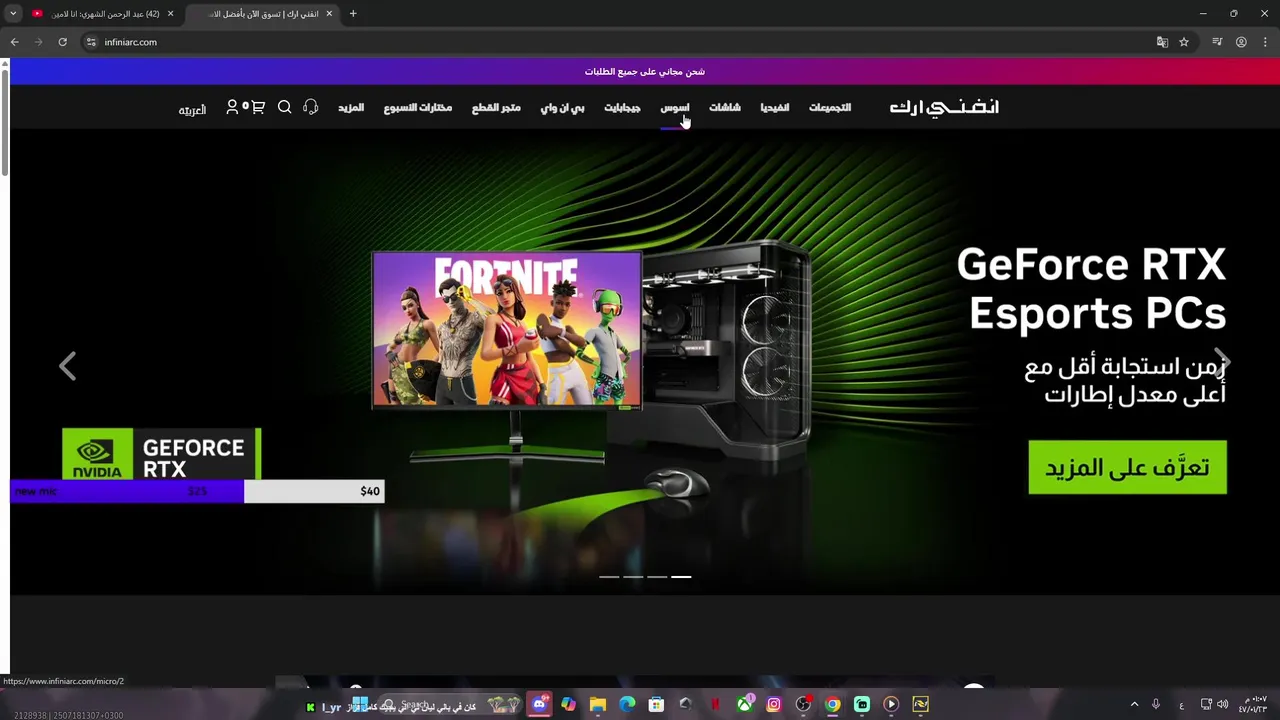Click the free shipping announcement banner
This screenshot has width=1280, height=720.
point(645,71)
